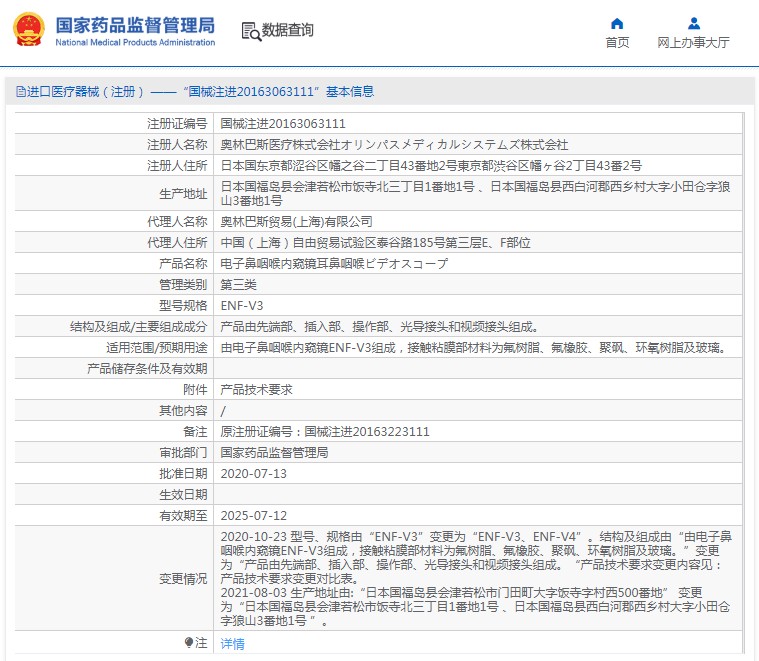Screen dimensions: 759x661
Task: Select the 2021-08-03 生产地址 change record
Action: pyautogui.click(x=475, y=606)
